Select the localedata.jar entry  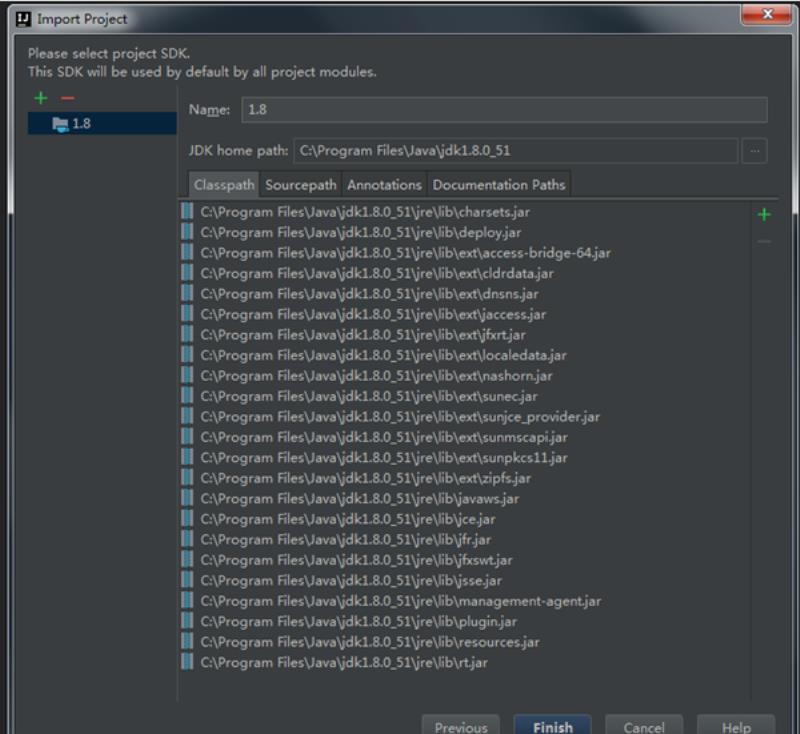click(x=383, y=355)
